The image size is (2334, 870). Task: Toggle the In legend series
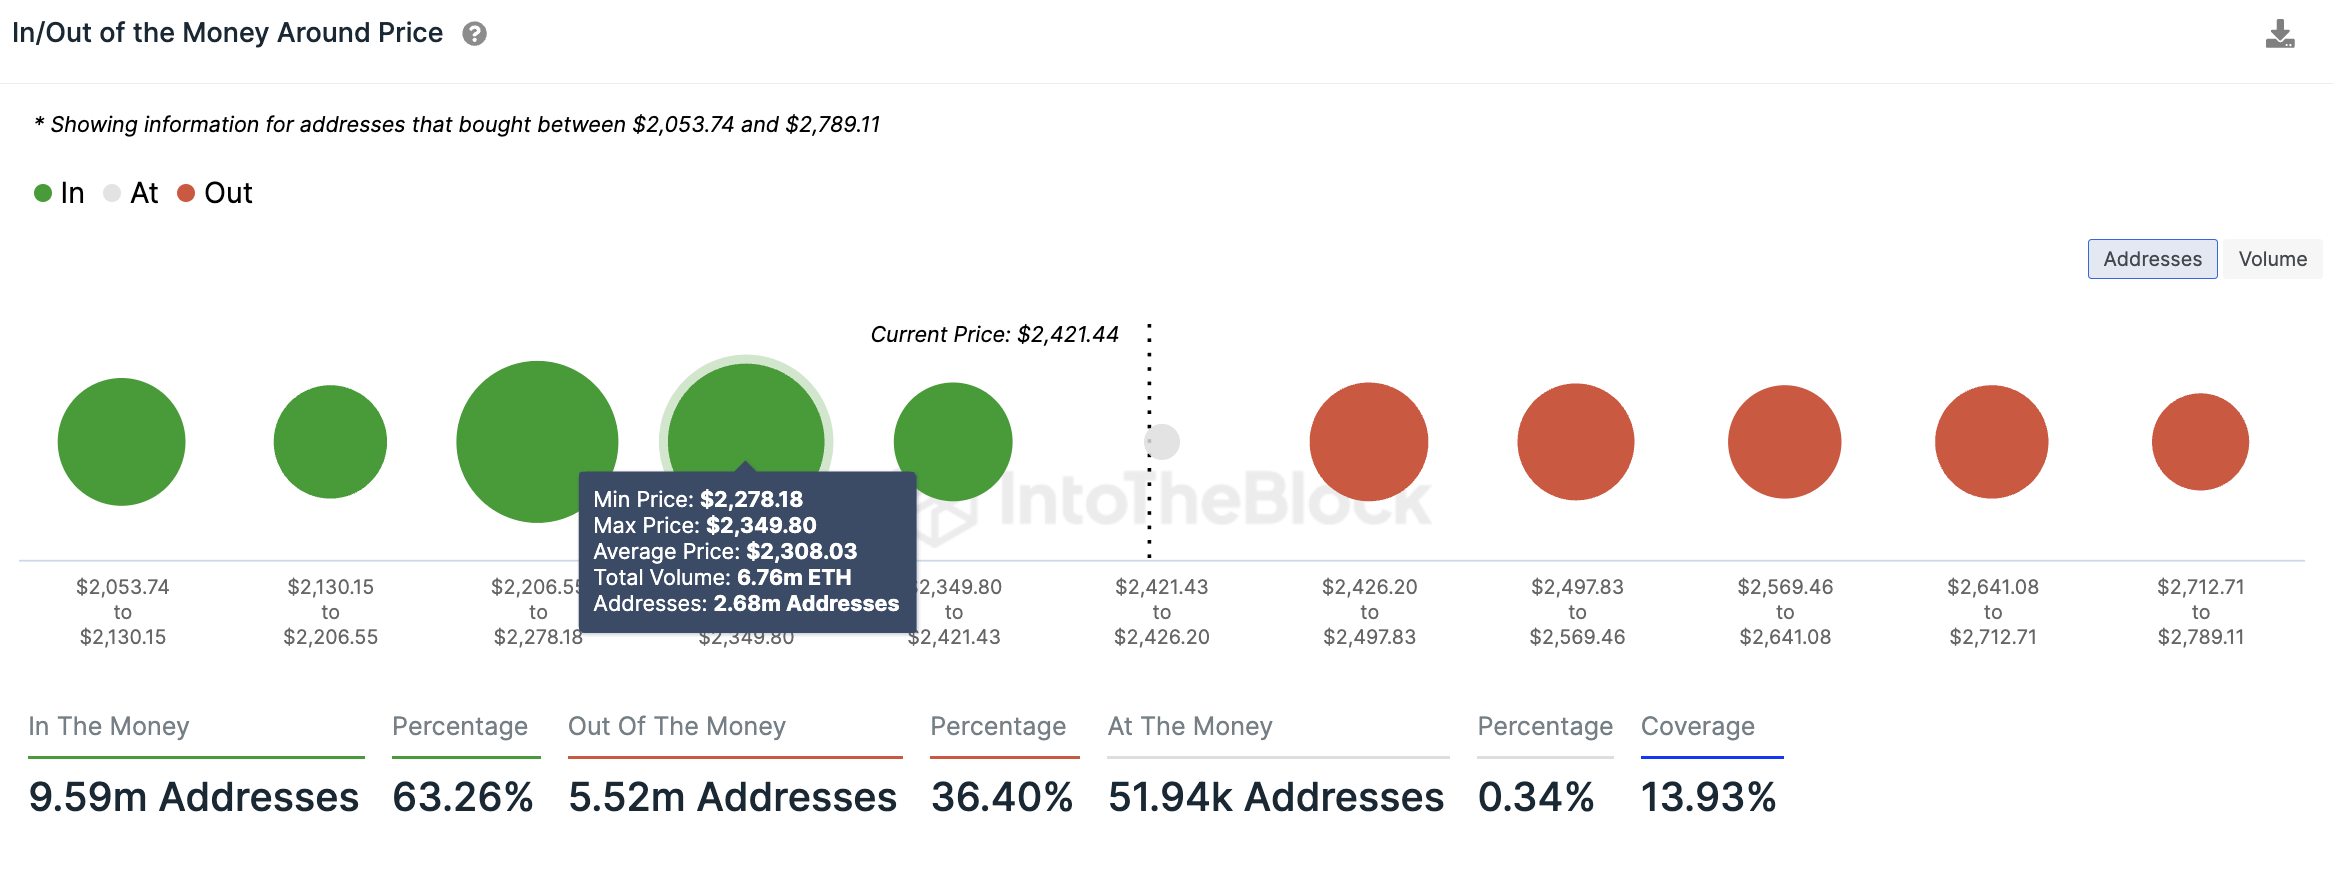click(x=60, y=193)
